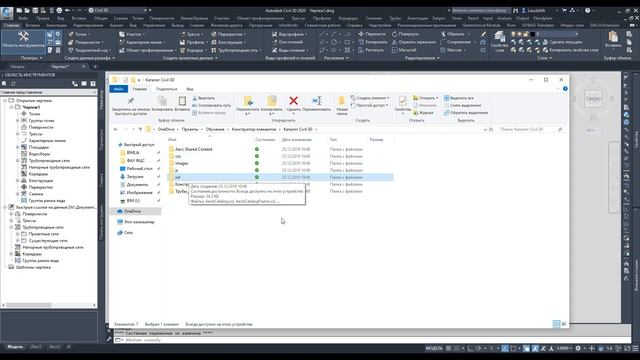This screenshot has height=360, width=640.
Task: Switch to Explorer Вид tab
Action: 190,89
